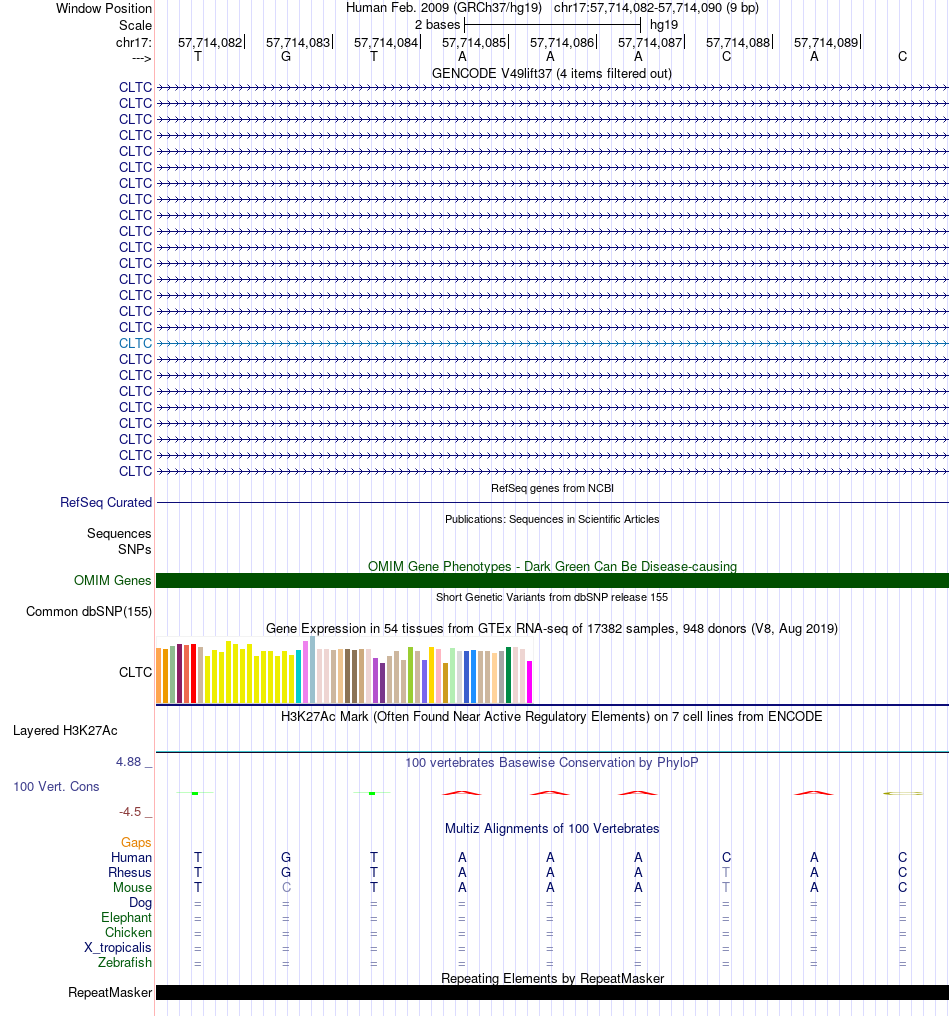Click the olive-yellow PhyloP mark at last base
Image resolution: width=950 pixels, height=1016 pixels.
(x=903, y=793)
